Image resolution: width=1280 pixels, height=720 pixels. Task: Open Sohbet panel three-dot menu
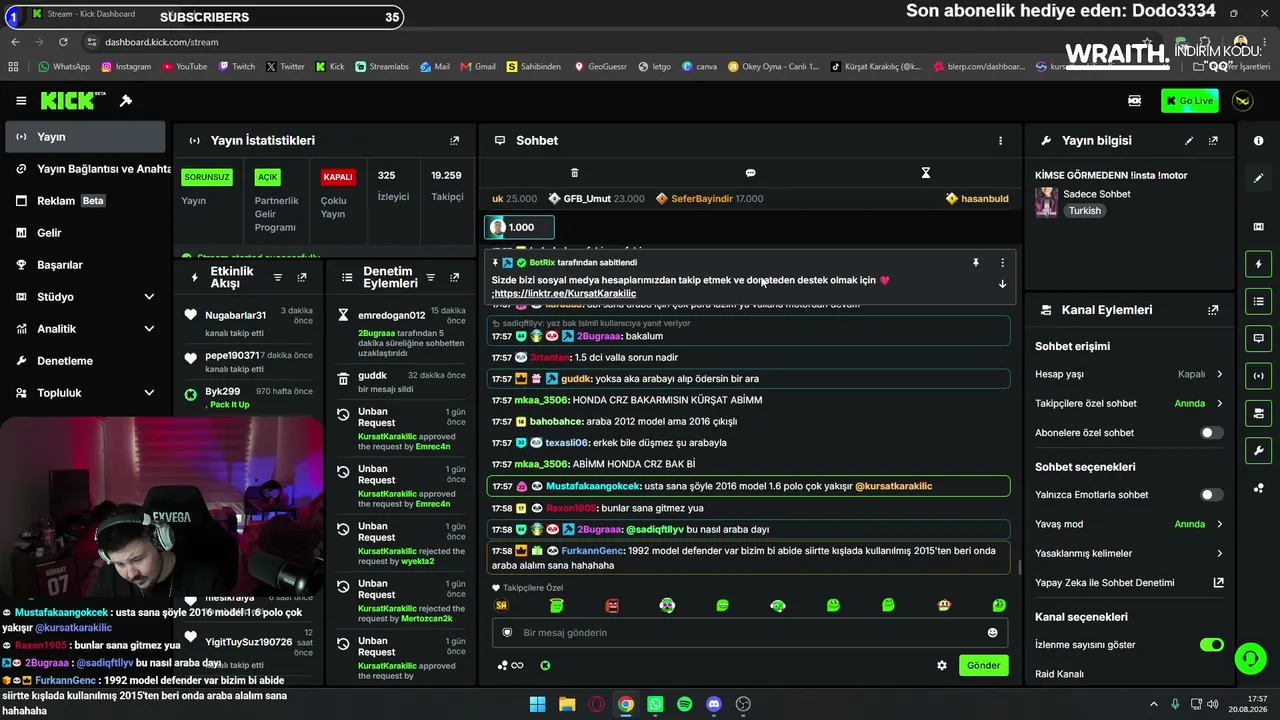pyautogui.click(x=1000, y=141)
